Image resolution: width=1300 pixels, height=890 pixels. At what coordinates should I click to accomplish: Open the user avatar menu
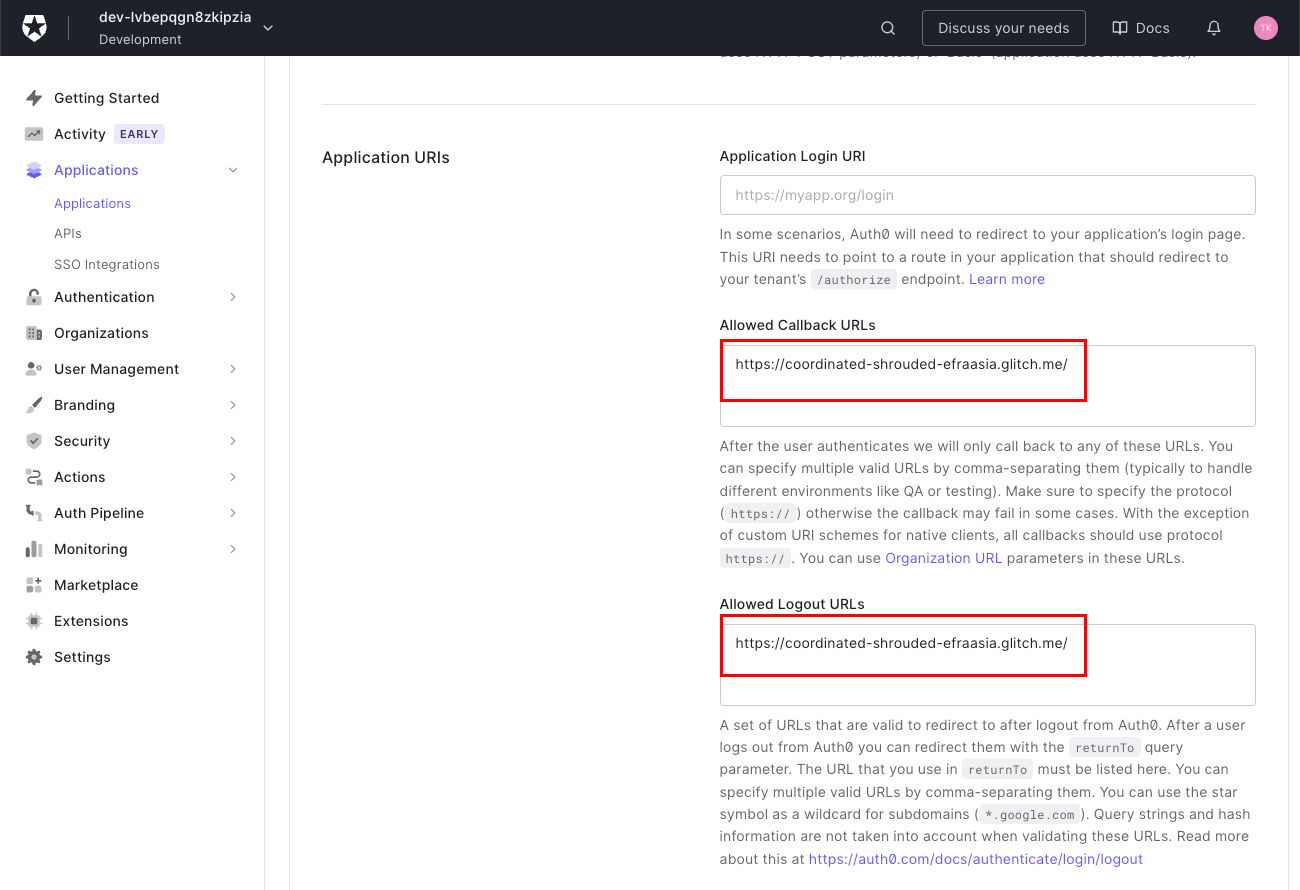coord(1265,28)
